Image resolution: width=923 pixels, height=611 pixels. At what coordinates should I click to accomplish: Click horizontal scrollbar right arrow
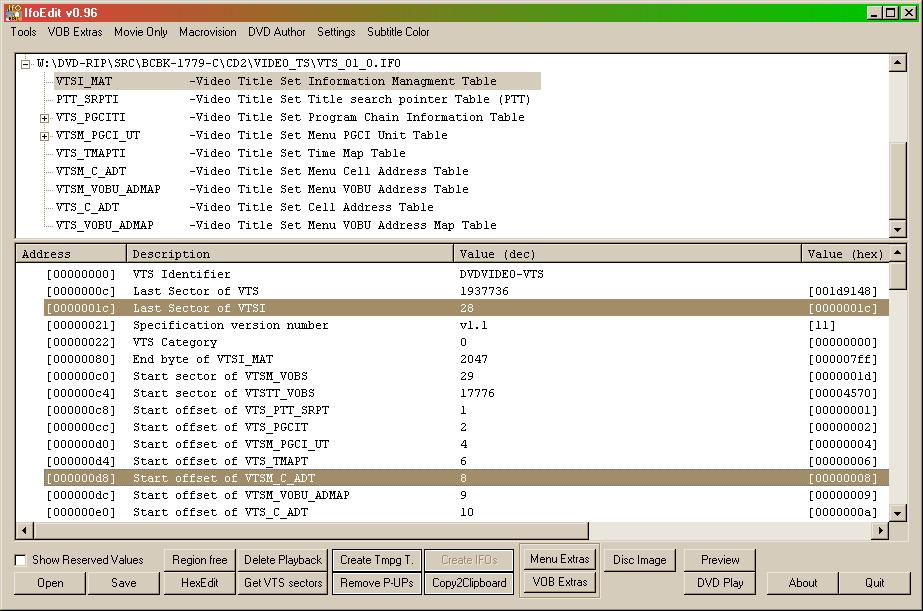tap(880, 530)
